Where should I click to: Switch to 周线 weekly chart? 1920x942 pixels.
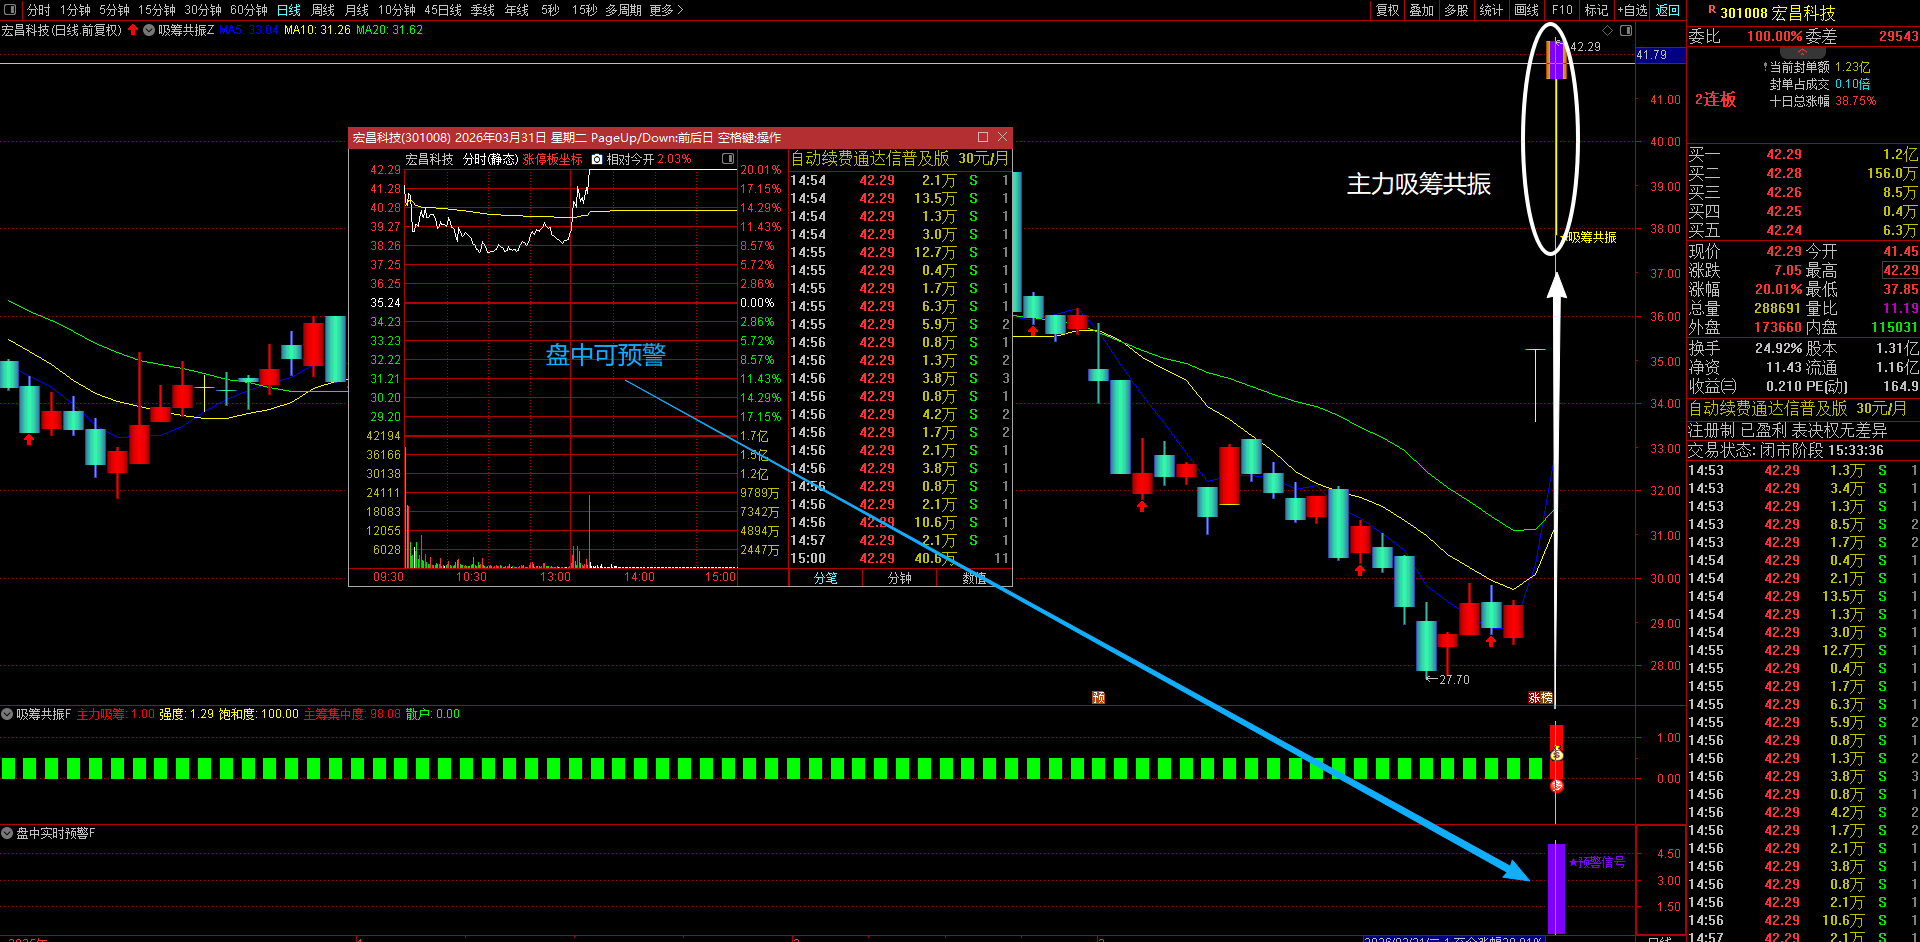click(323, 10)
